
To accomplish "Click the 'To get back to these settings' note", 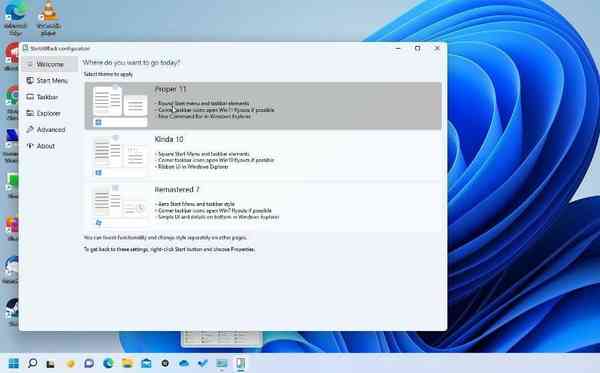I will click(x=170, y=249).
